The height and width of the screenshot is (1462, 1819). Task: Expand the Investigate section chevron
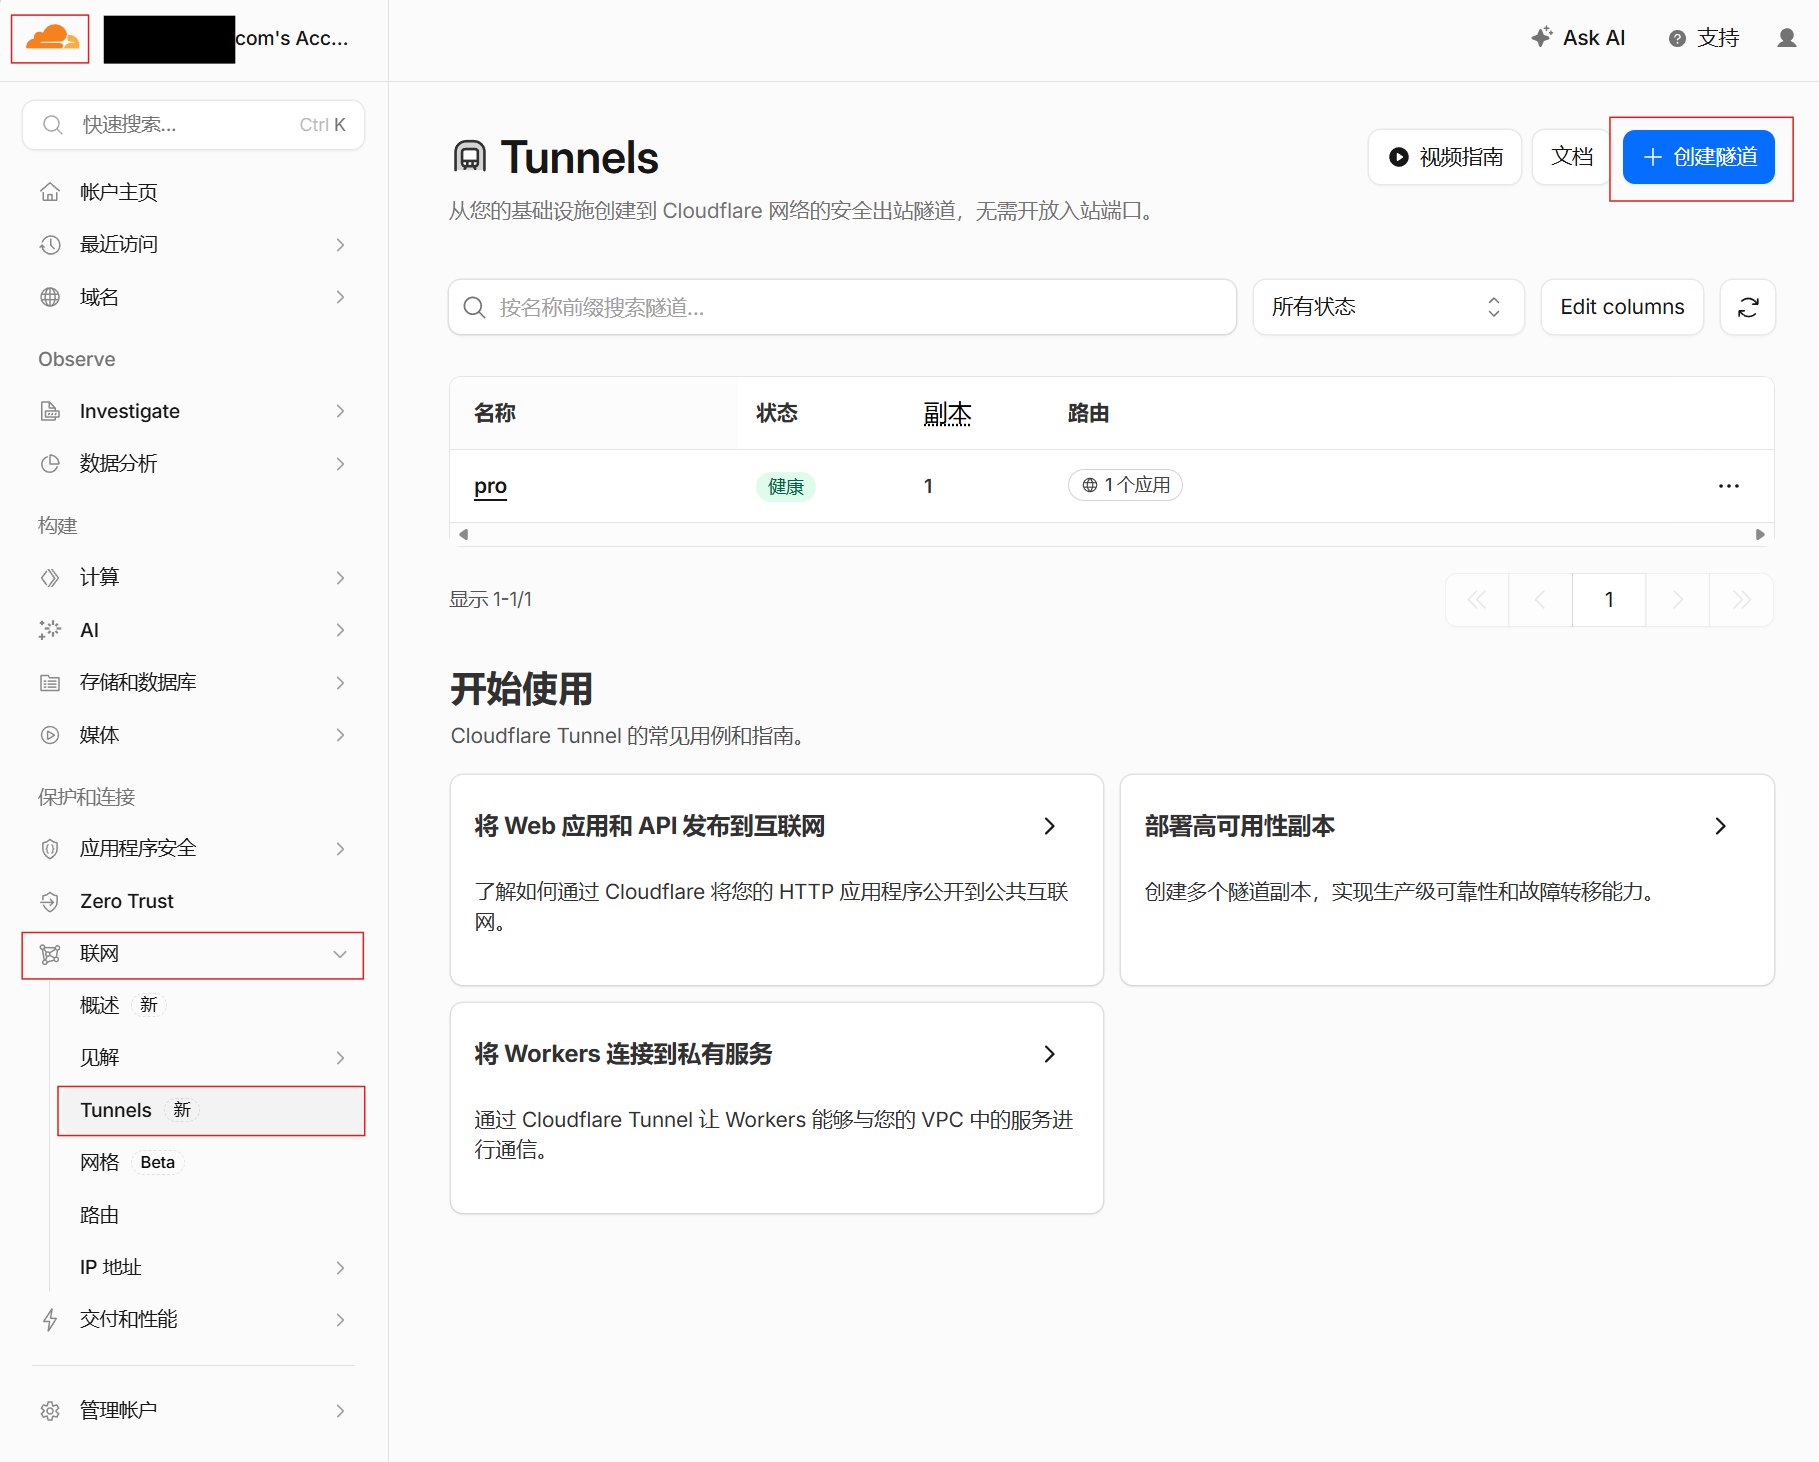340,411
